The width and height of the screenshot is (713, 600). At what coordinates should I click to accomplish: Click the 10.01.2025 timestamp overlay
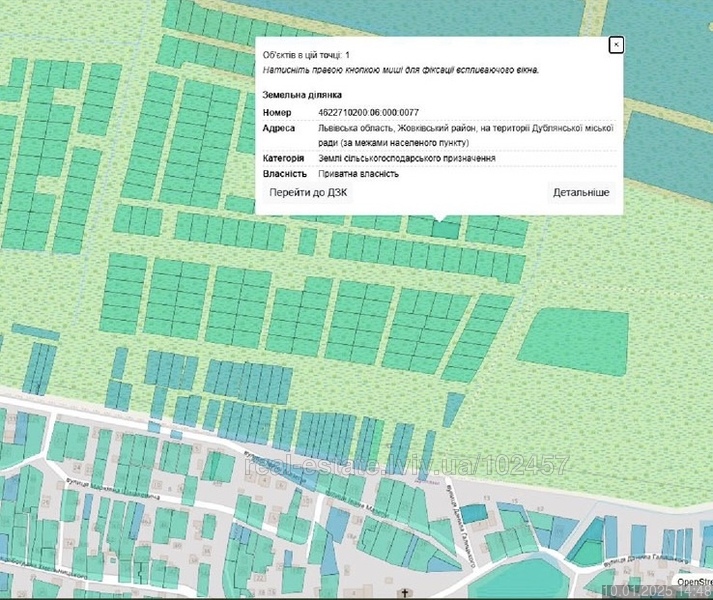tap(657, 592)
